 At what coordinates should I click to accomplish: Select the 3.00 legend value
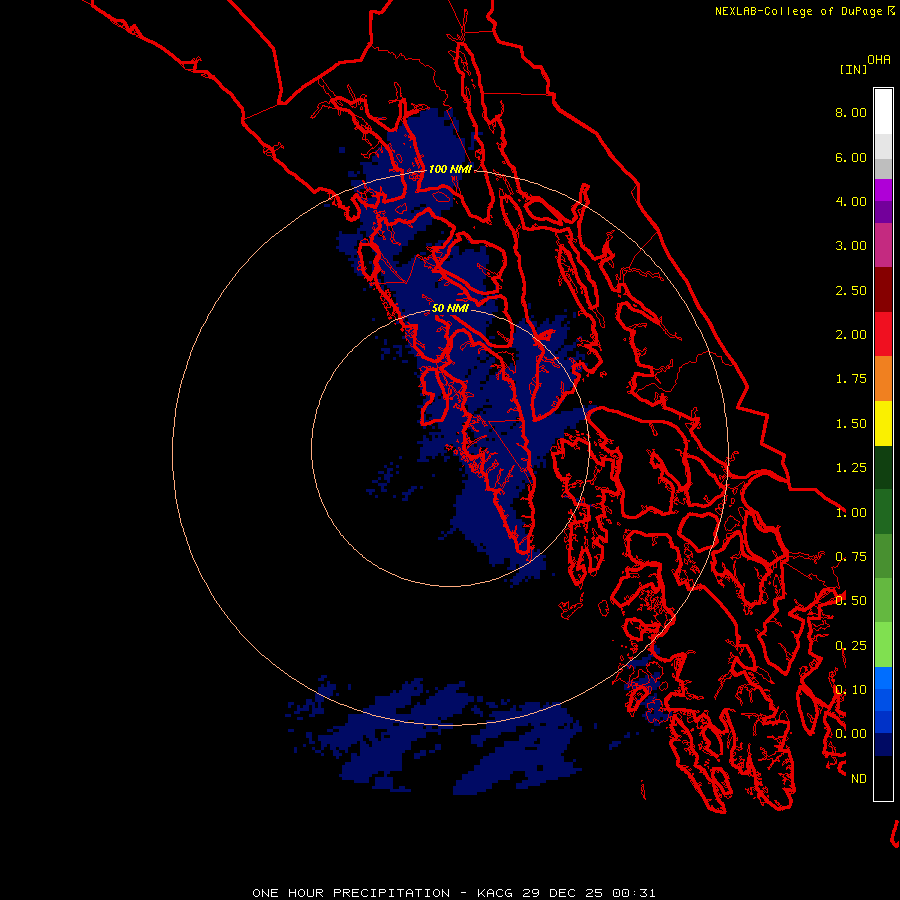[851, 246]
